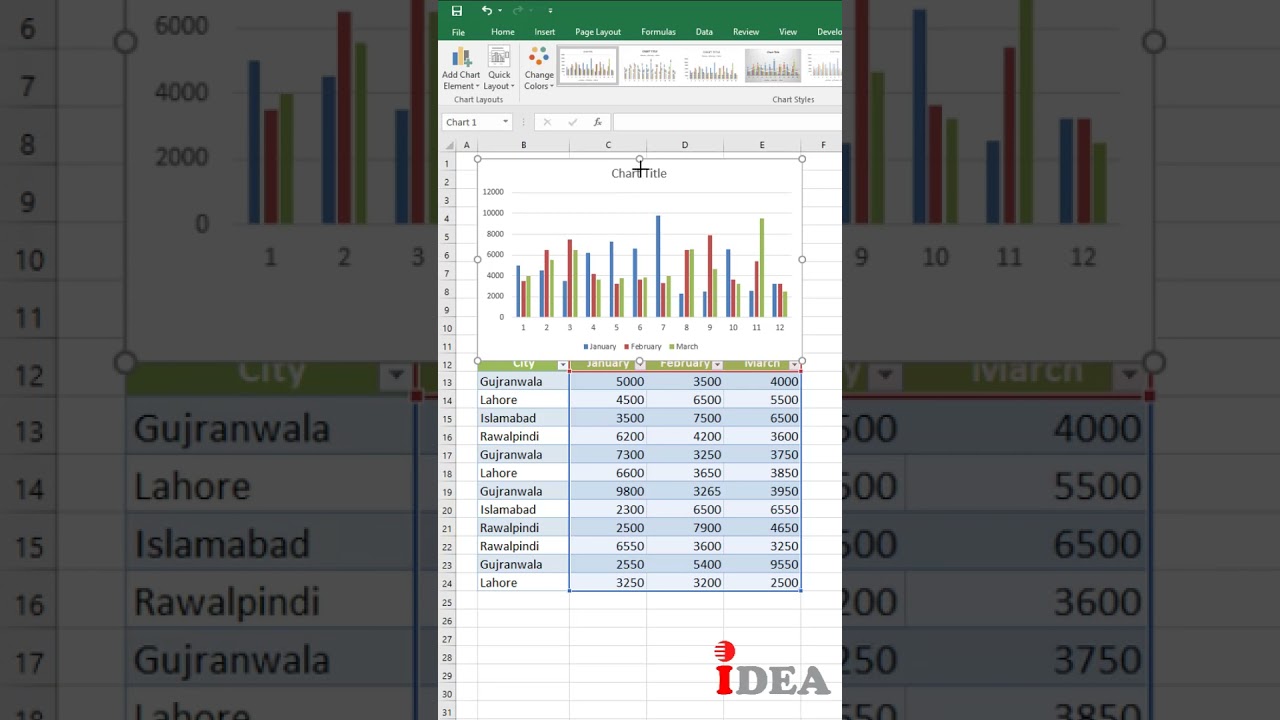The width and height of the screenshot is (1280, 720).
Task: Click the February value 3265
Action: 707,491
